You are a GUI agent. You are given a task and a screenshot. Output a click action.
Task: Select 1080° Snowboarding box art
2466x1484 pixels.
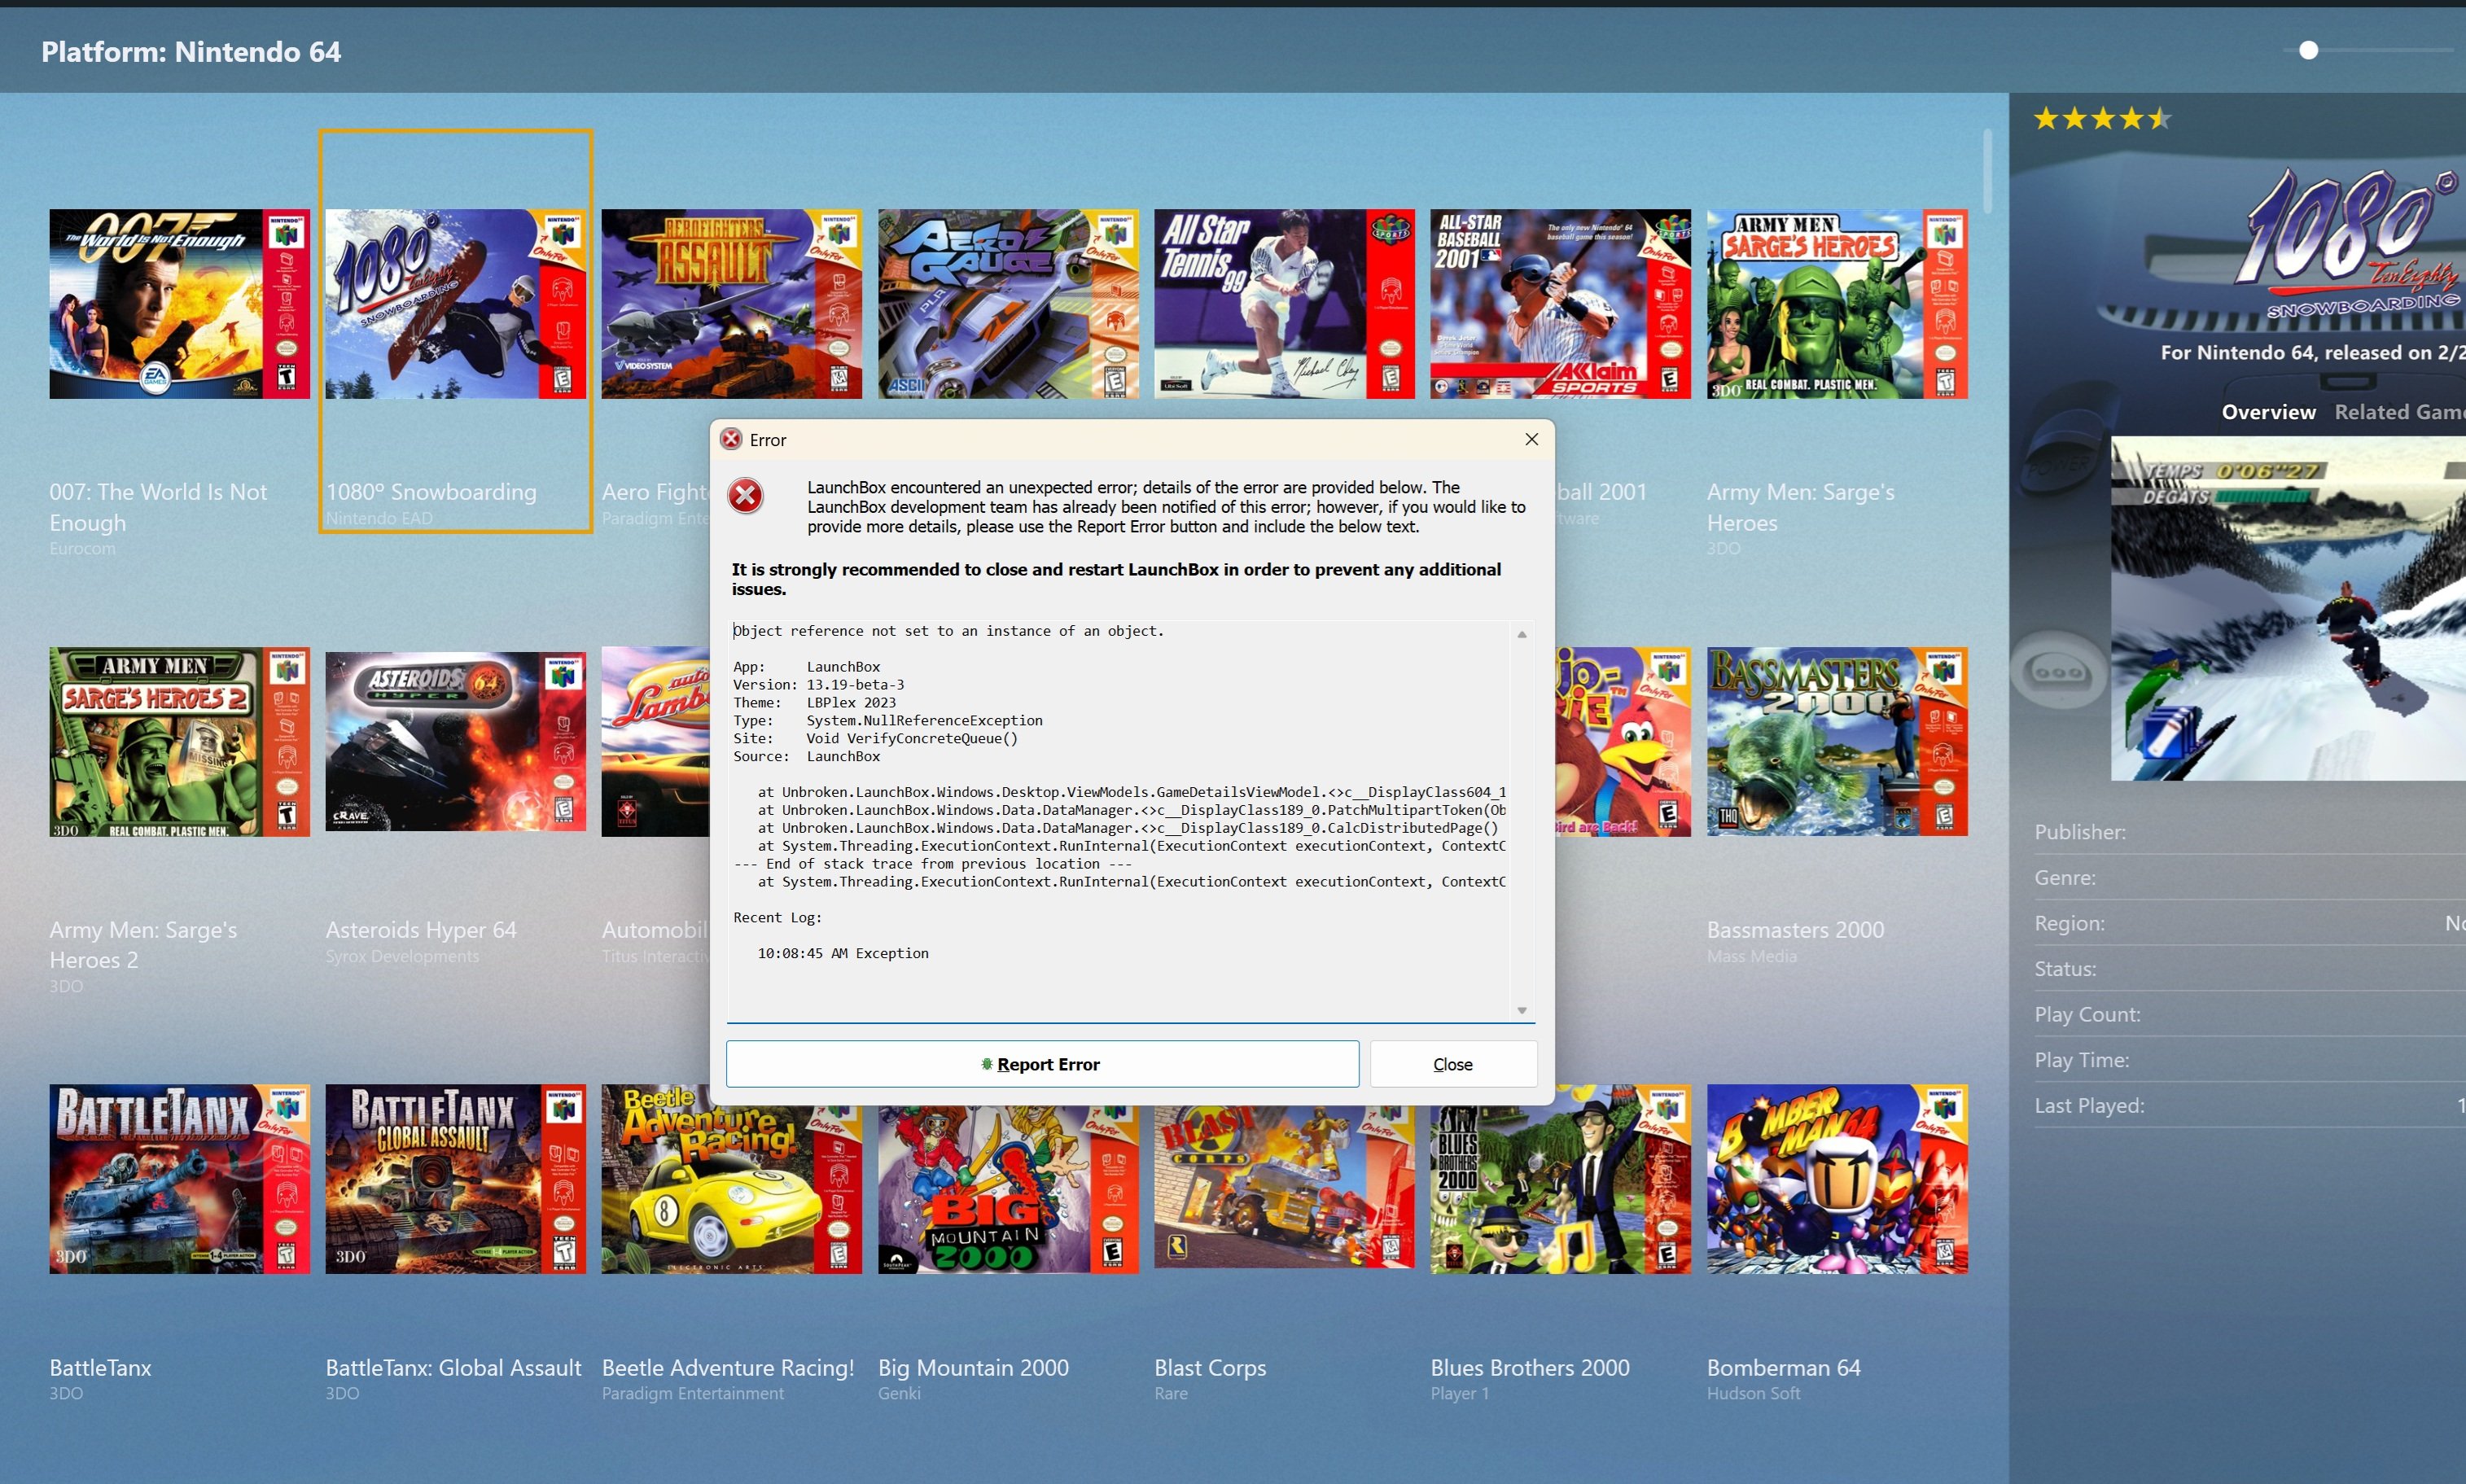[456, 304]
